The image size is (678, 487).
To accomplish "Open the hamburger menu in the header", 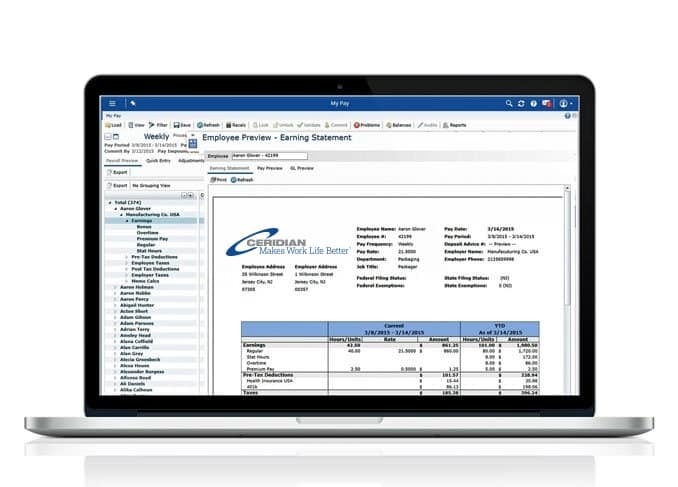I will [x=112, y=103].
